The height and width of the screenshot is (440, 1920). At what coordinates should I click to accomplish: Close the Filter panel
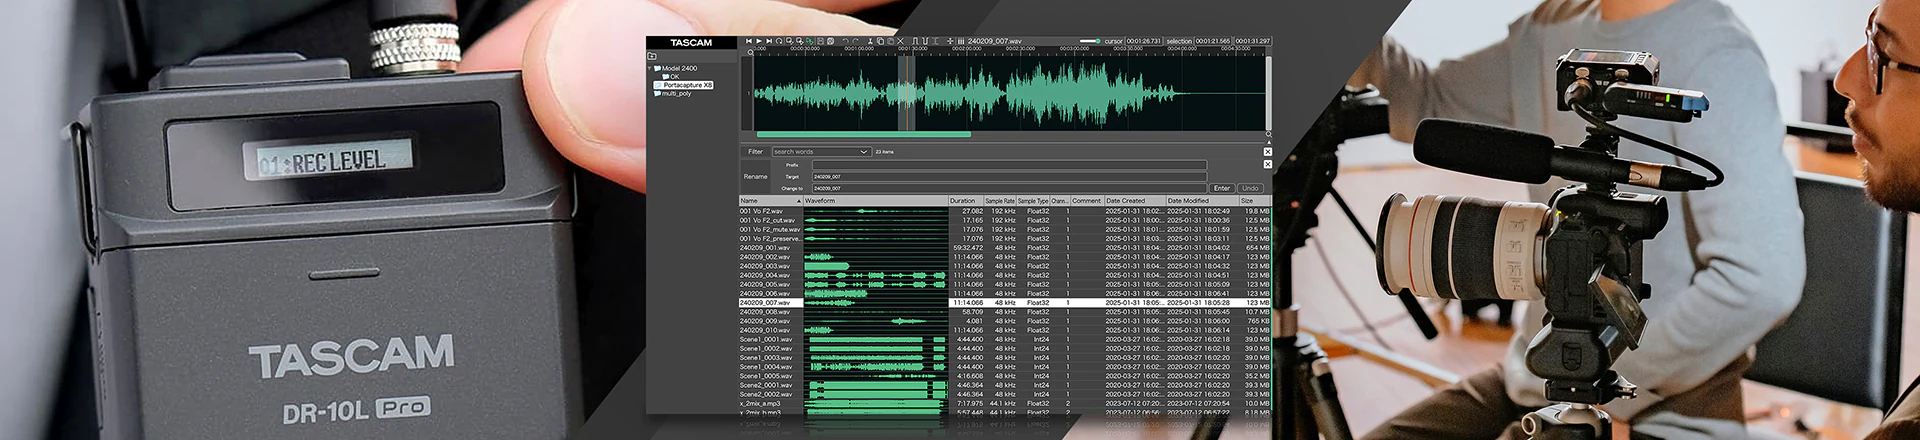[1267, 152]
